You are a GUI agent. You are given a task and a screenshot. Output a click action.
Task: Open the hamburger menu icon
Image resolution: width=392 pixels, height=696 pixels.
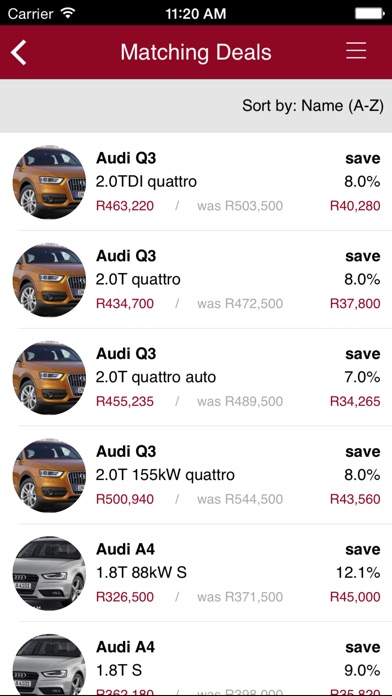(x=356, y=51)
